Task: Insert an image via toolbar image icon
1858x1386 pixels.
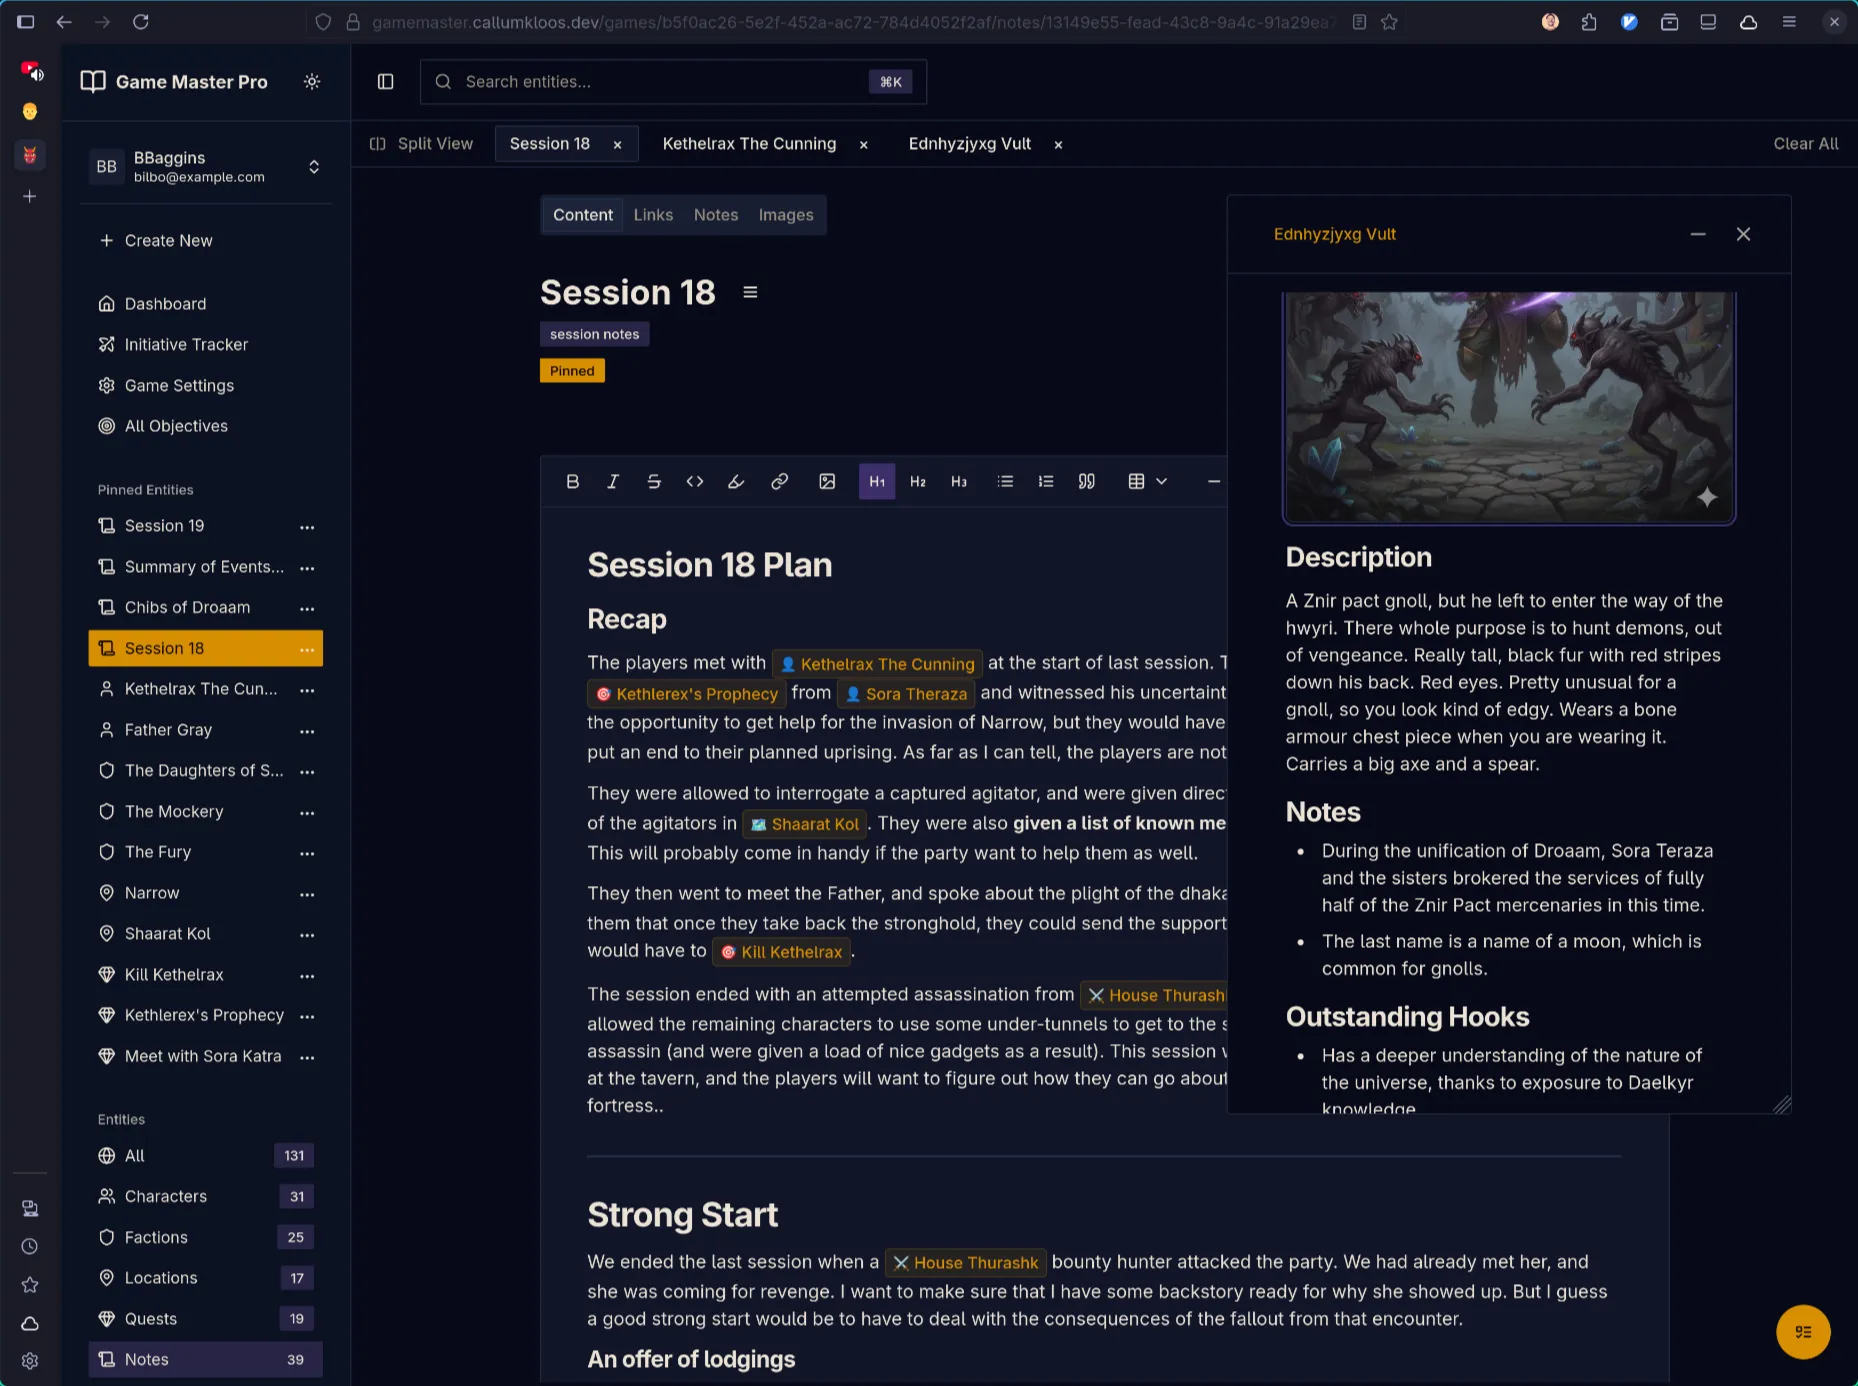Action: 827,482
